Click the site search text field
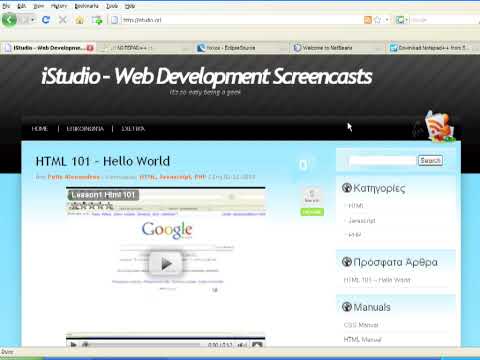The height and width of the screenshot is (360, 480). (383, 161)
